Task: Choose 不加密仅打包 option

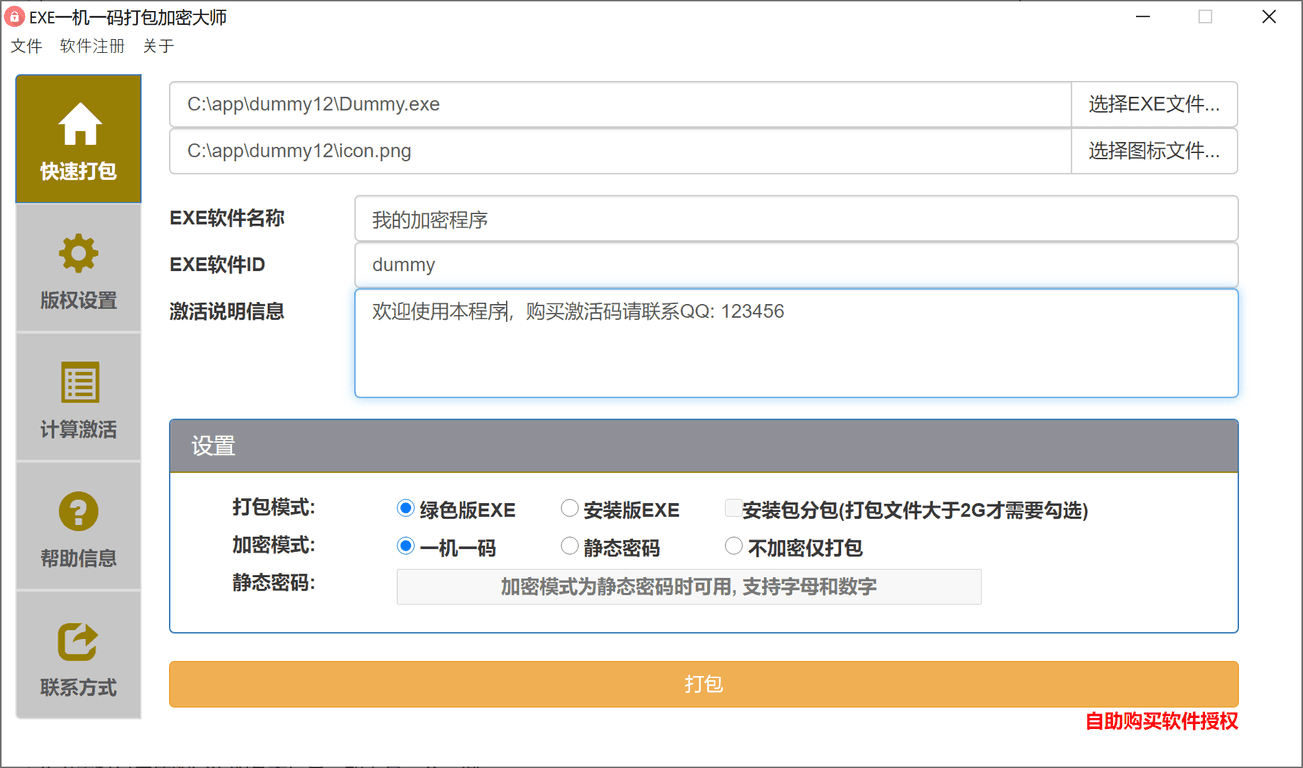Action: (733, 546)
